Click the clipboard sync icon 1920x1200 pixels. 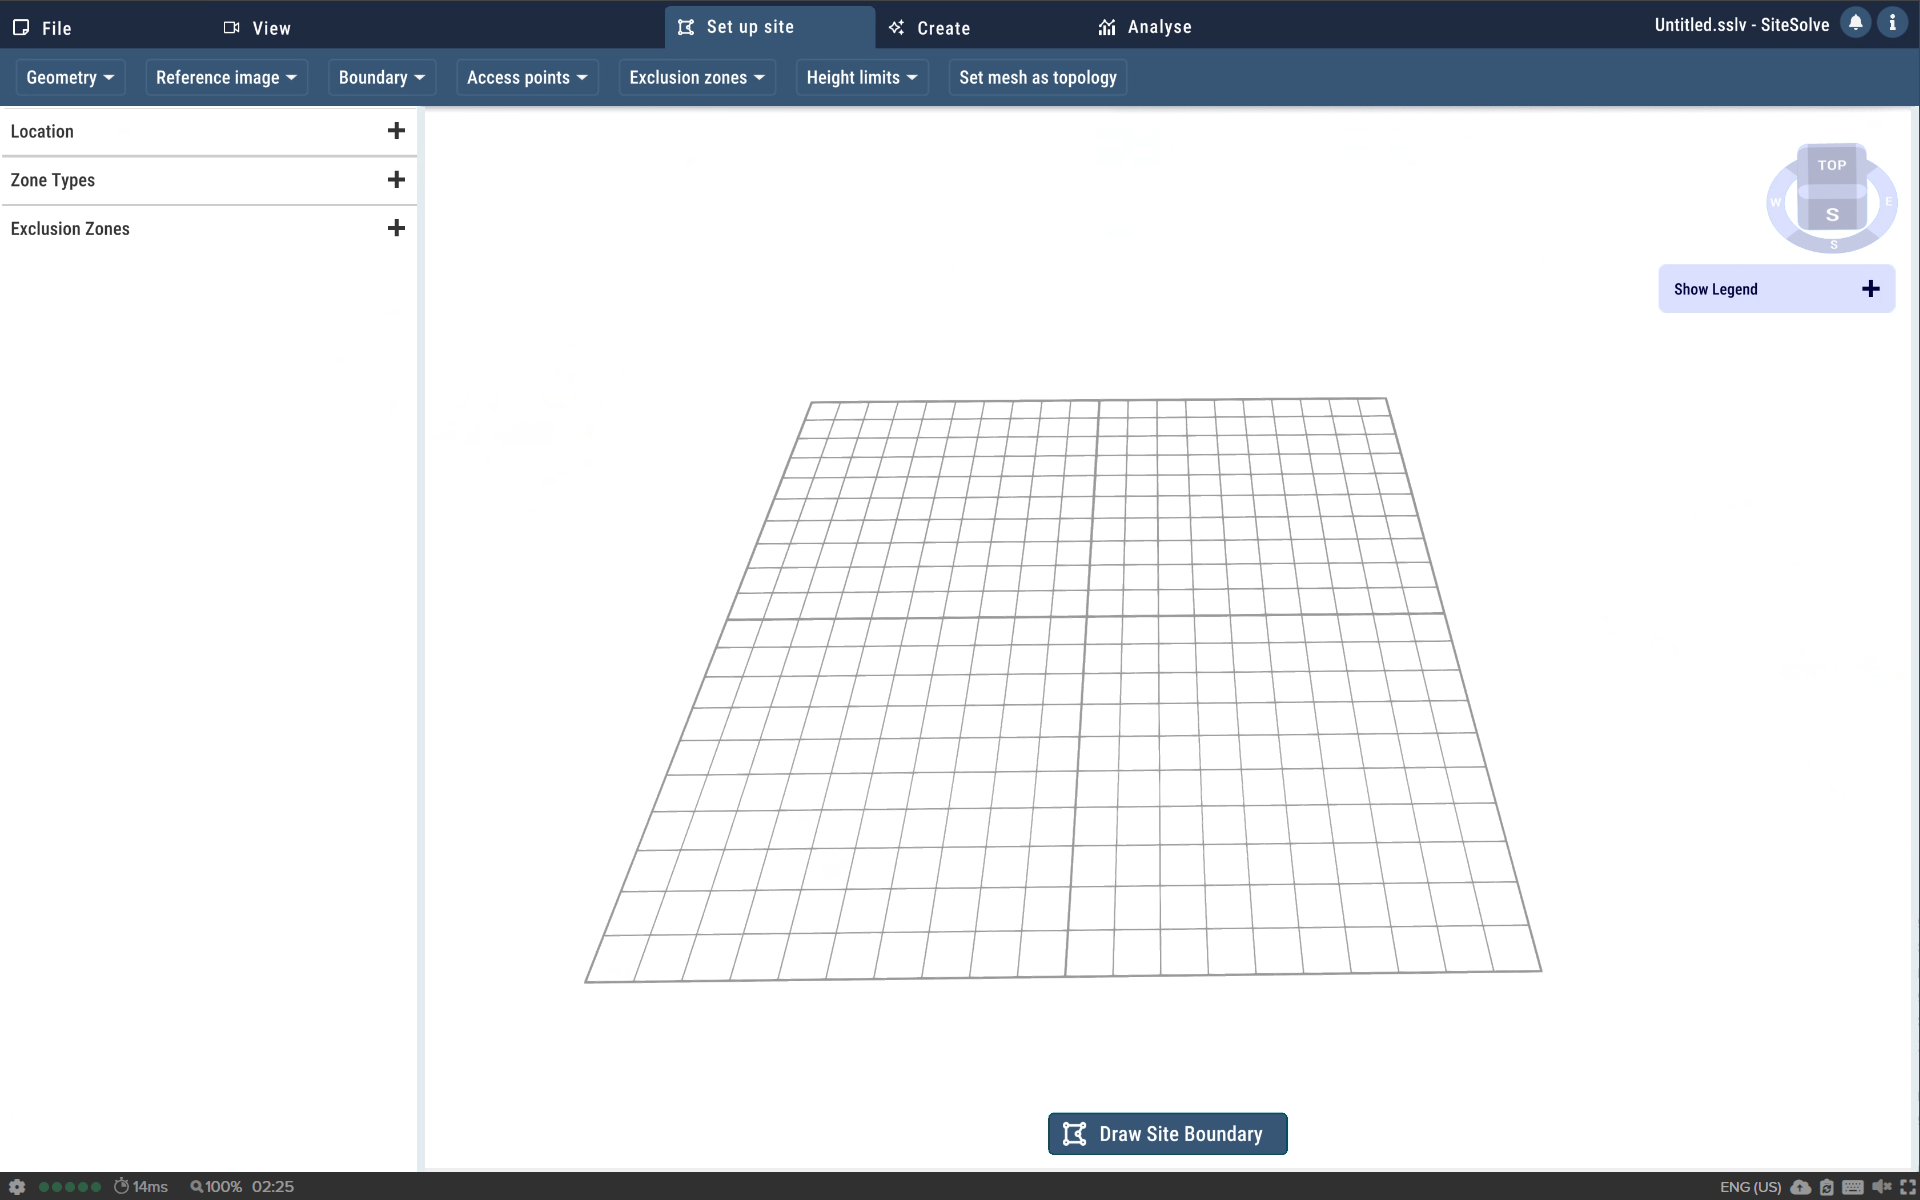(x=1827, y=1187)
